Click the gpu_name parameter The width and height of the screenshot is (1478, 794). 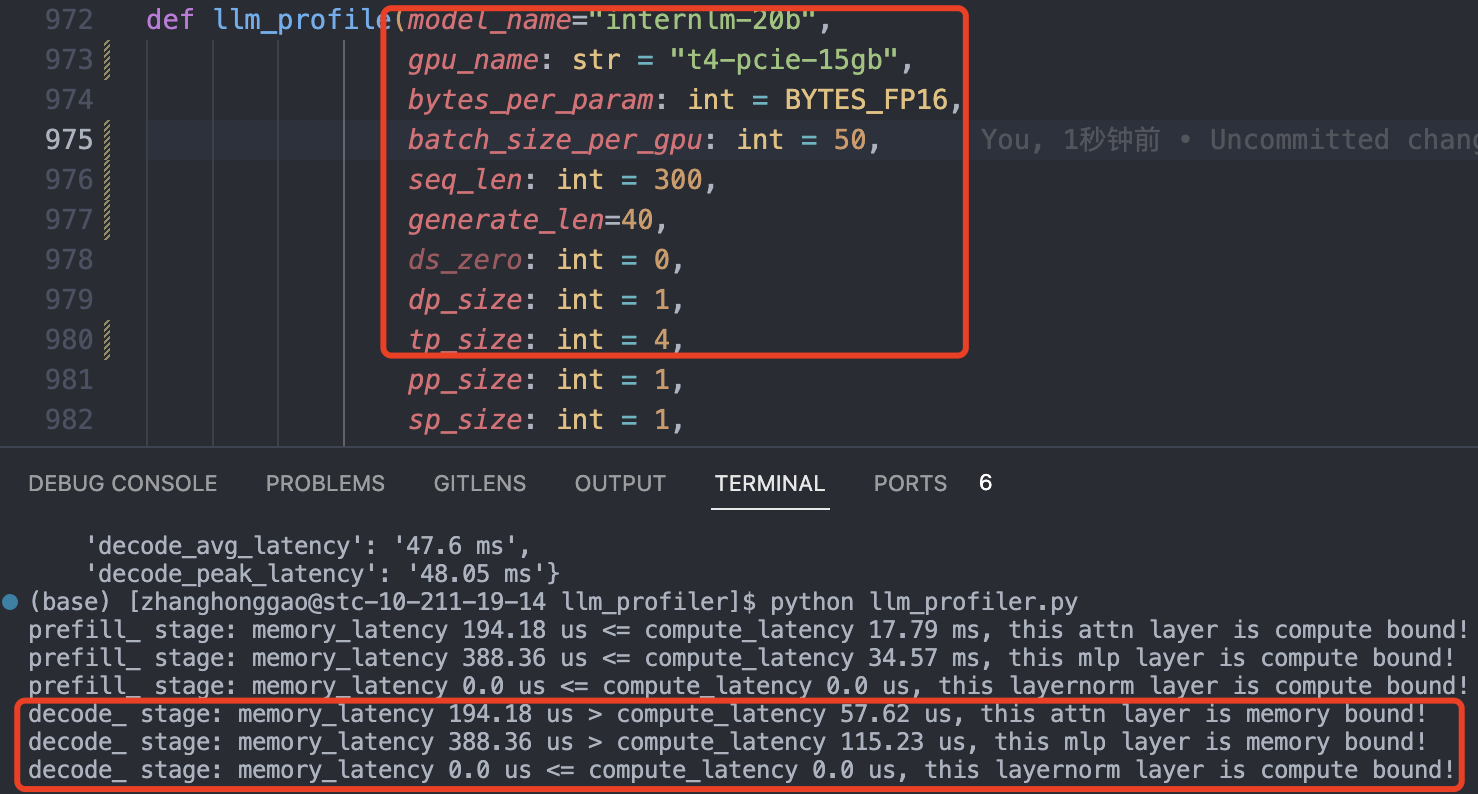pos(473,60)
